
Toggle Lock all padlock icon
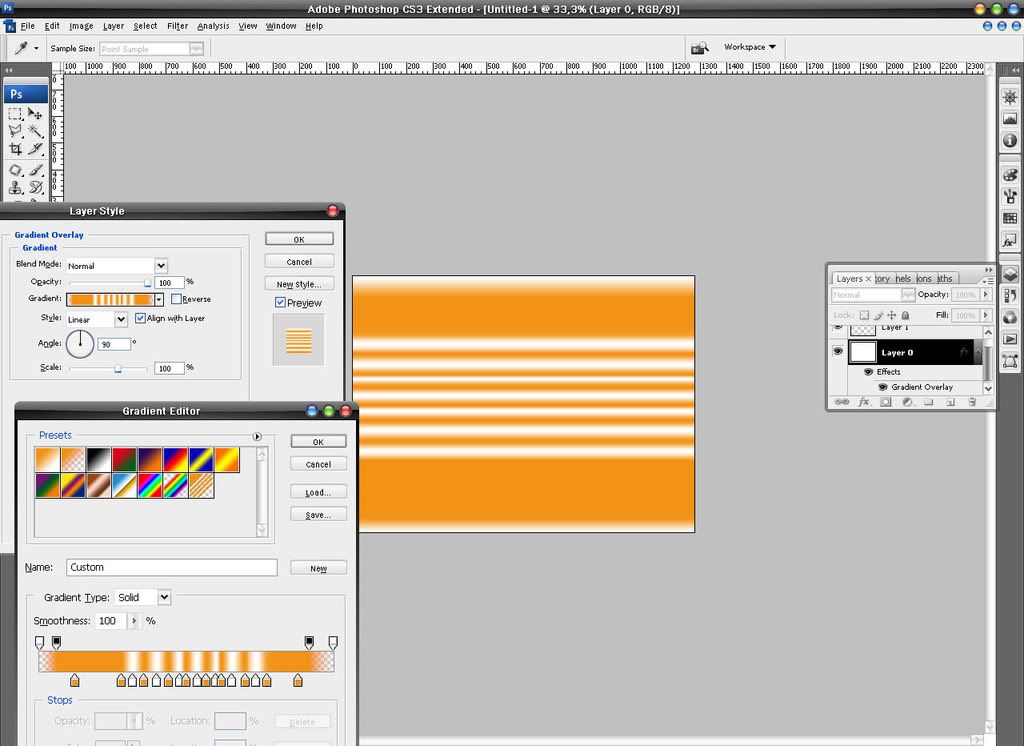(905, 315)
